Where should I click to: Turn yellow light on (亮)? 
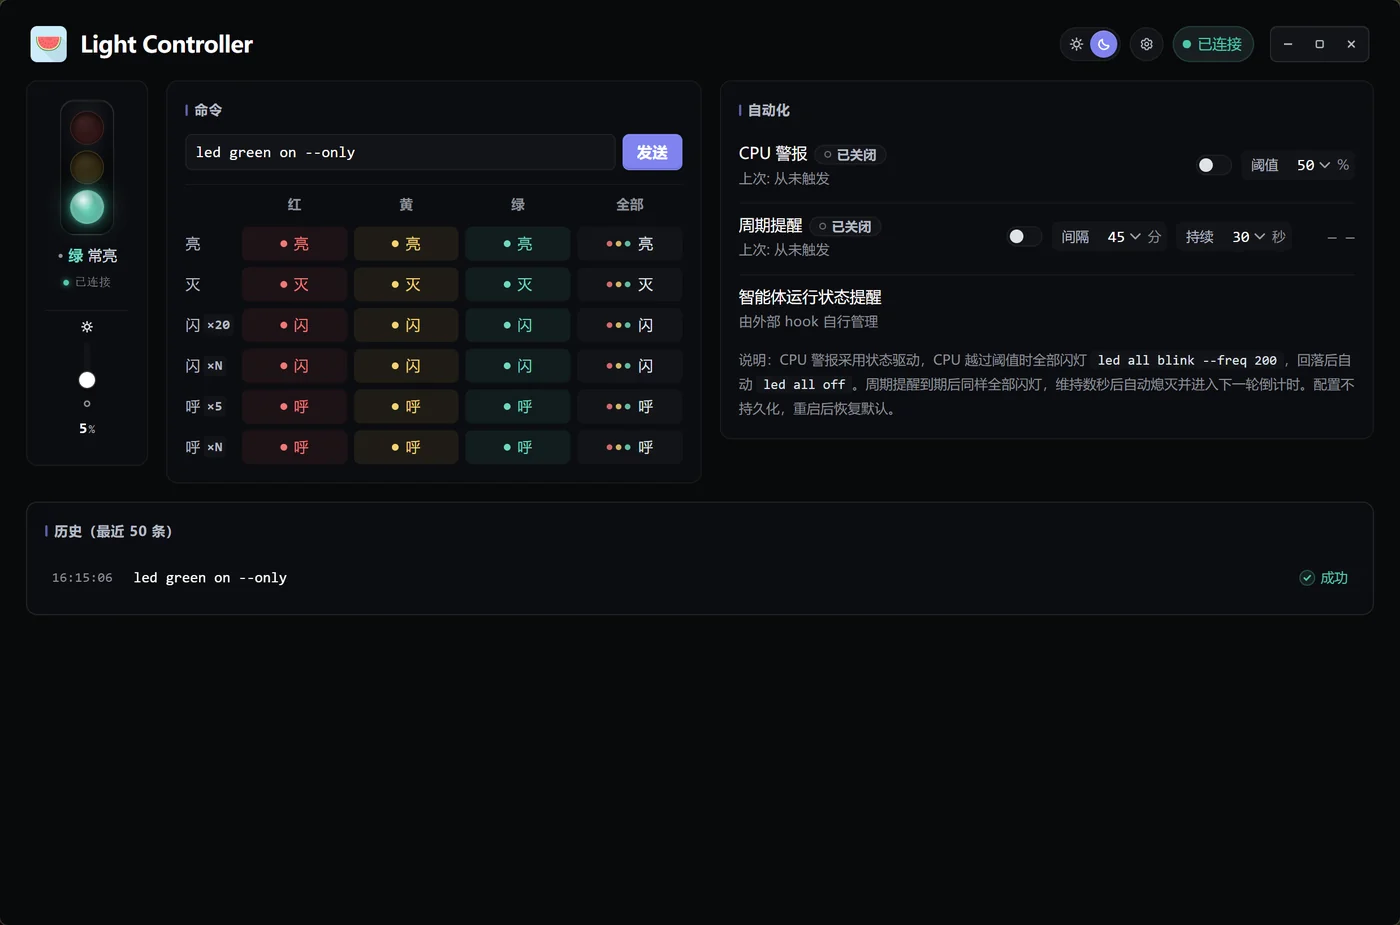click(406, 244)
